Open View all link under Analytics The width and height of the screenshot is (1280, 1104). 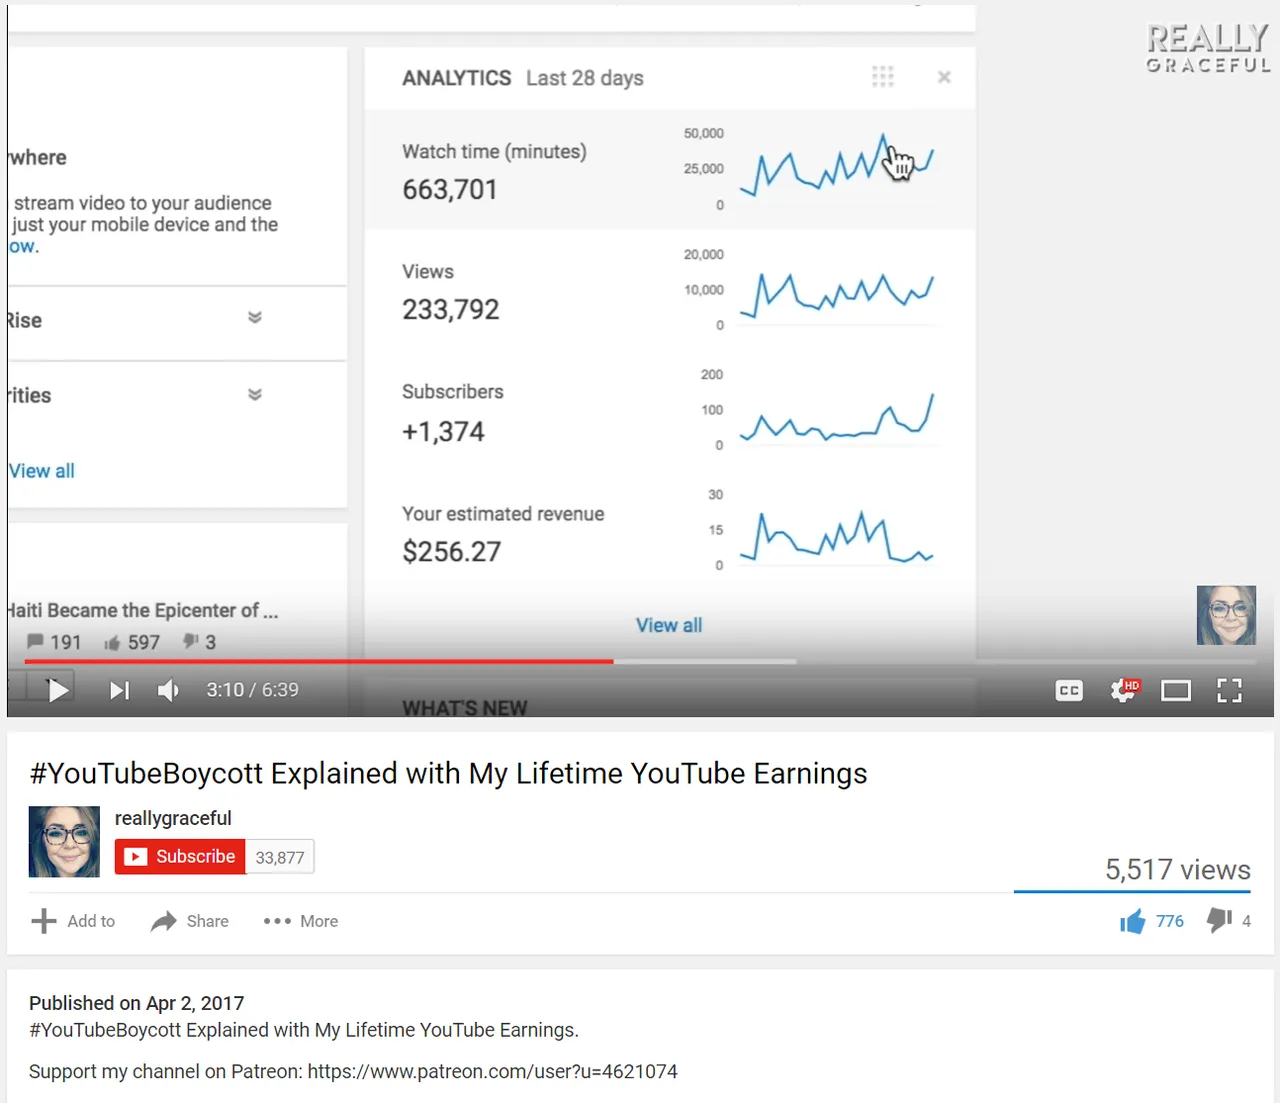pos(669,625)
